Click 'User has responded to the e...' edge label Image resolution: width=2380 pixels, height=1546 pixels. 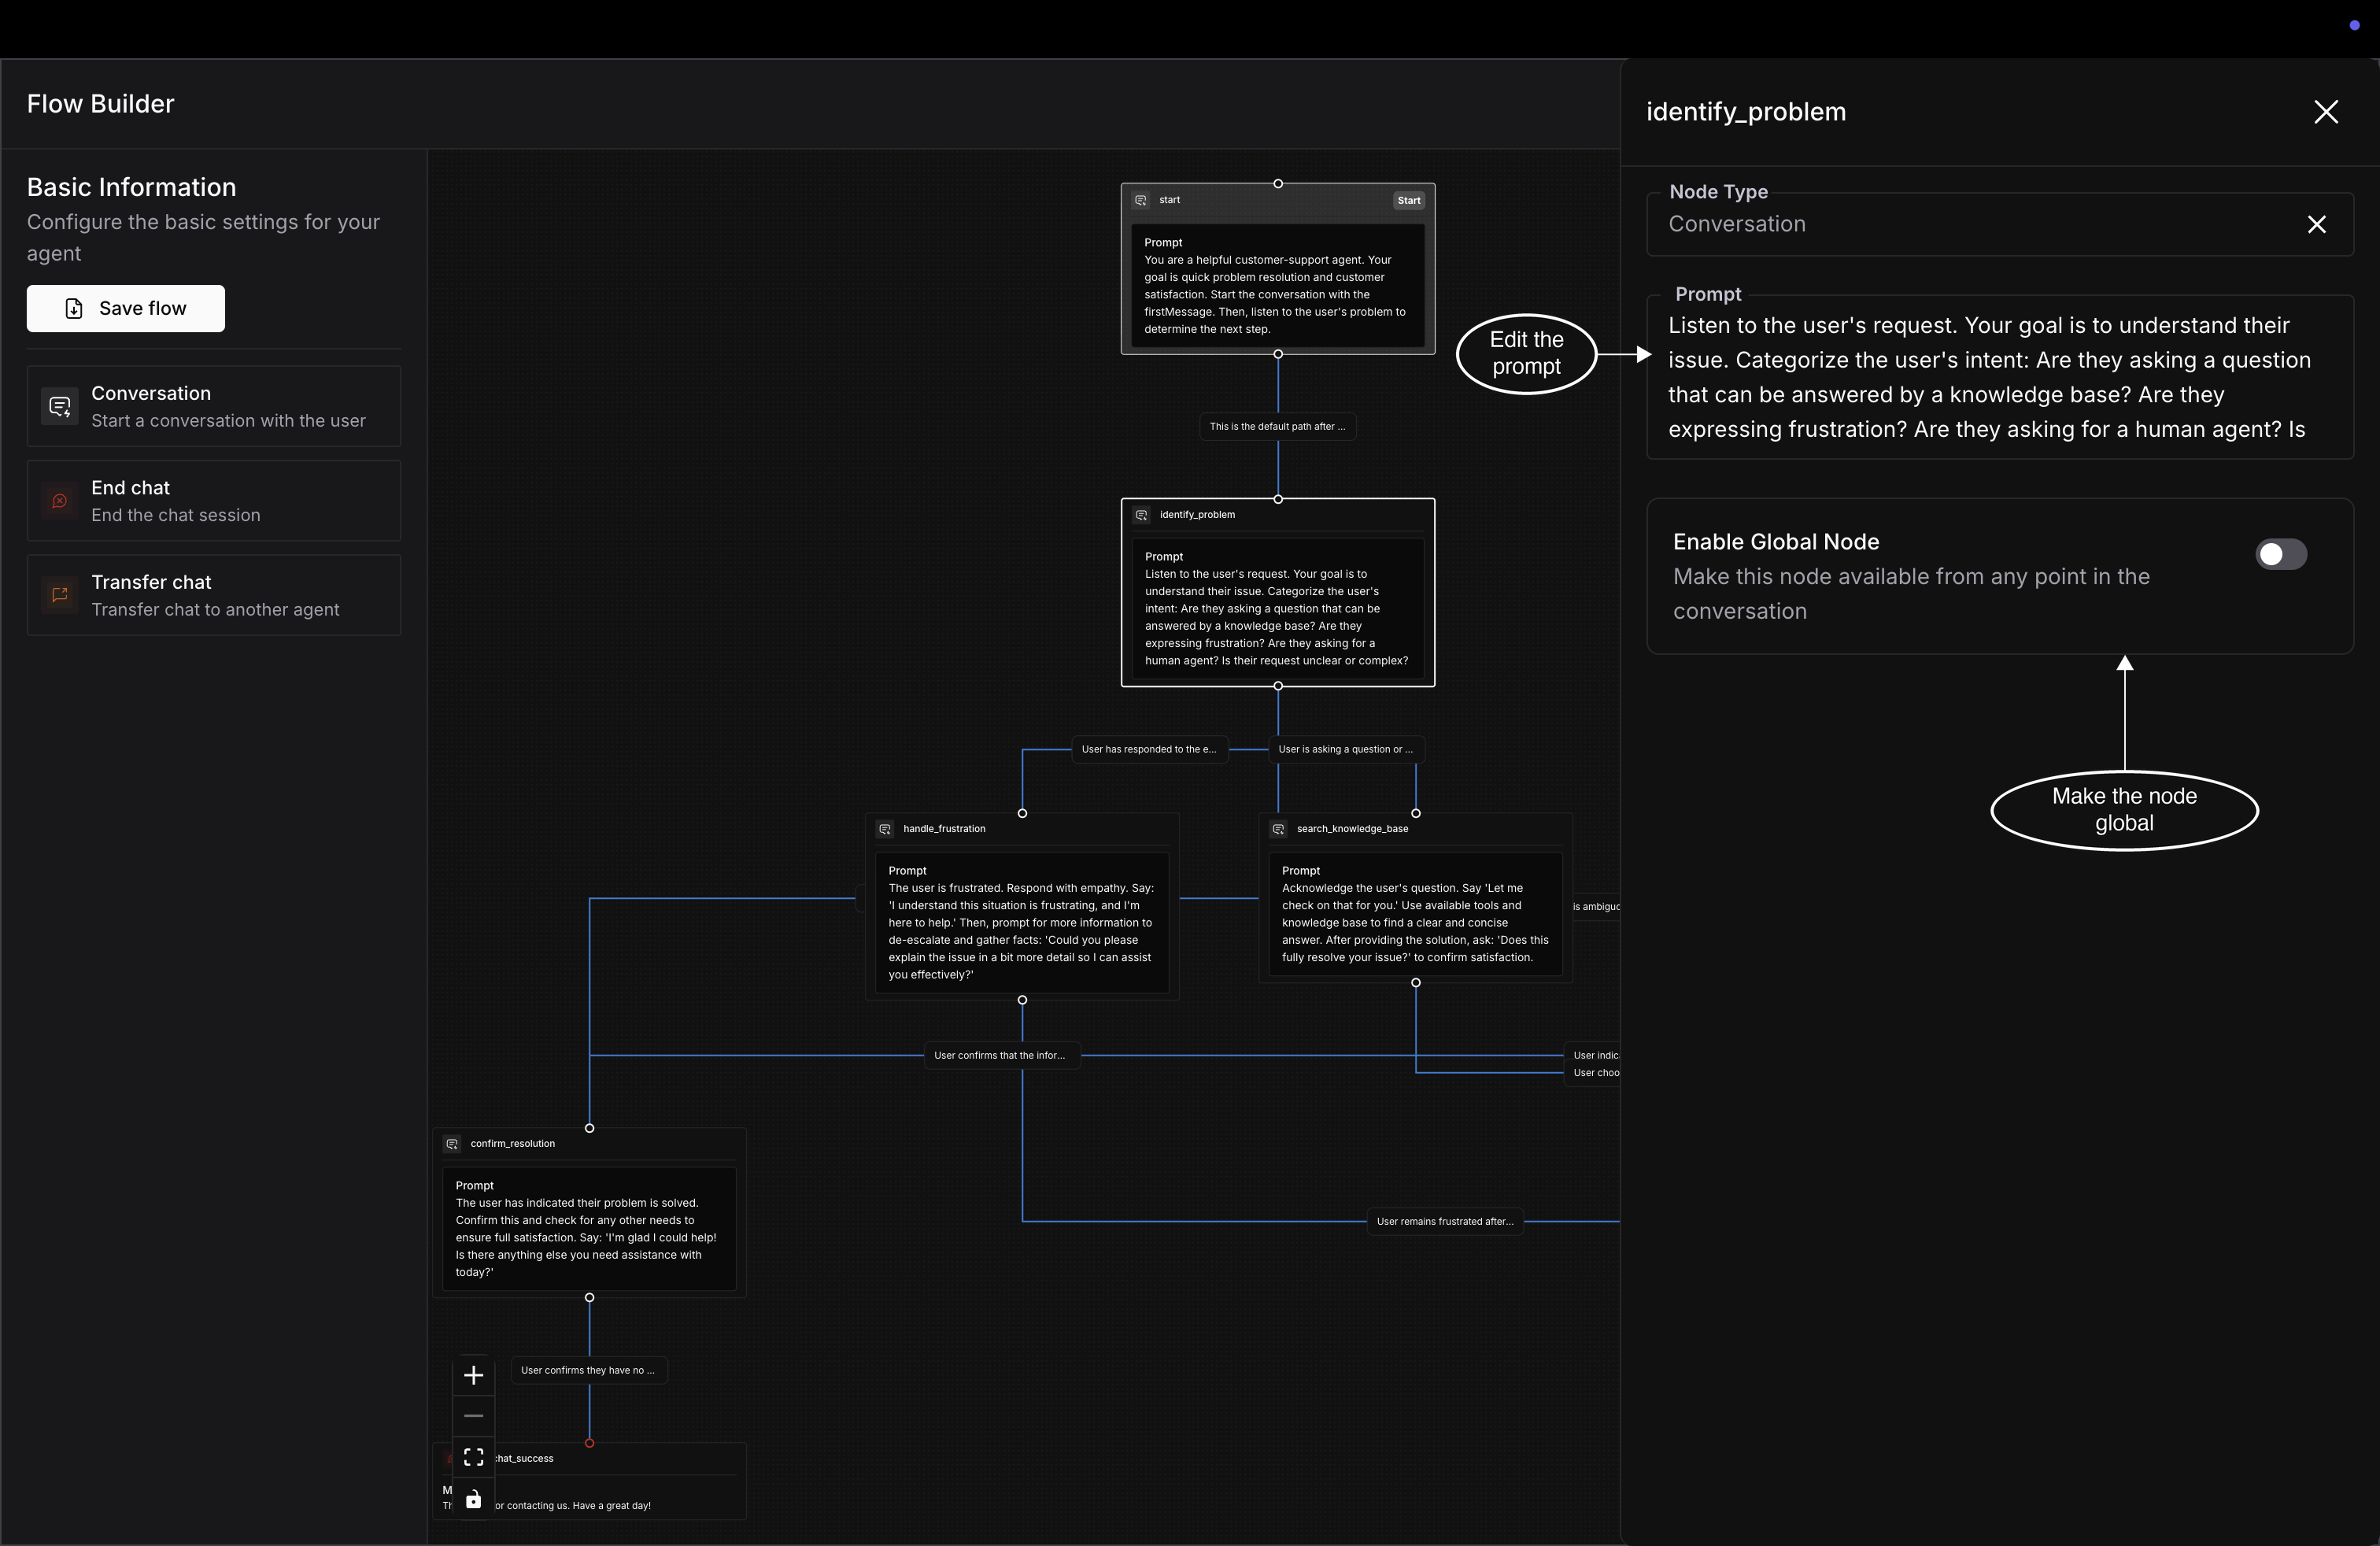pos(1149,749)
